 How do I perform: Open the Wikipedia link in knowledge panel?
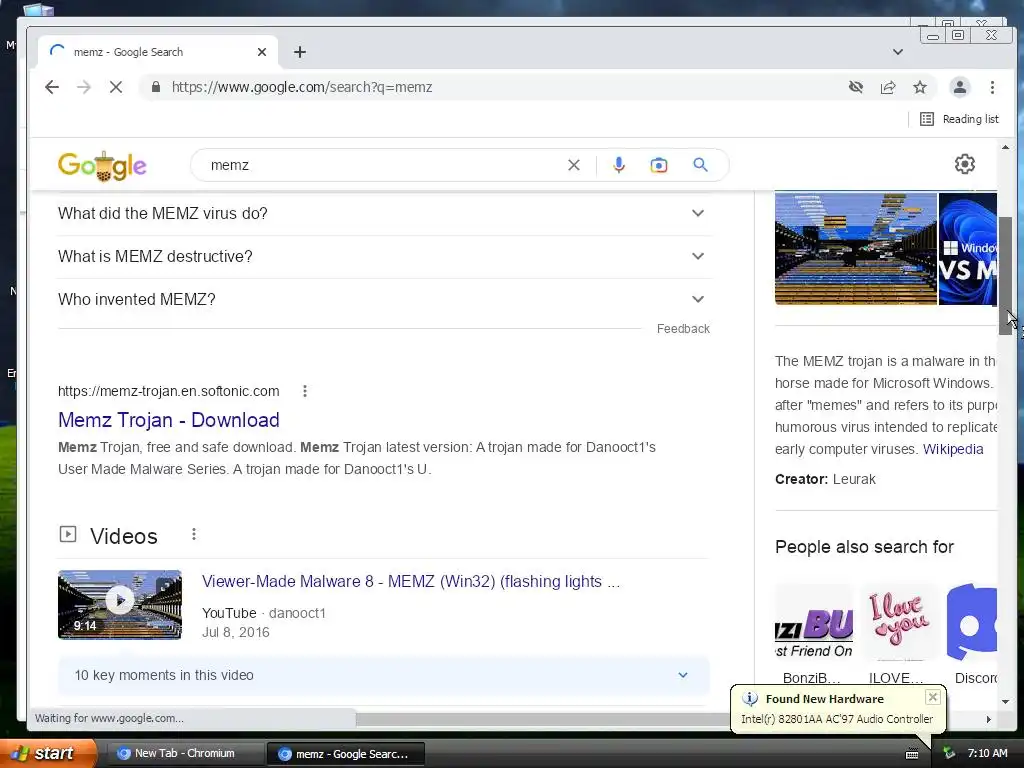pos(953,449)
